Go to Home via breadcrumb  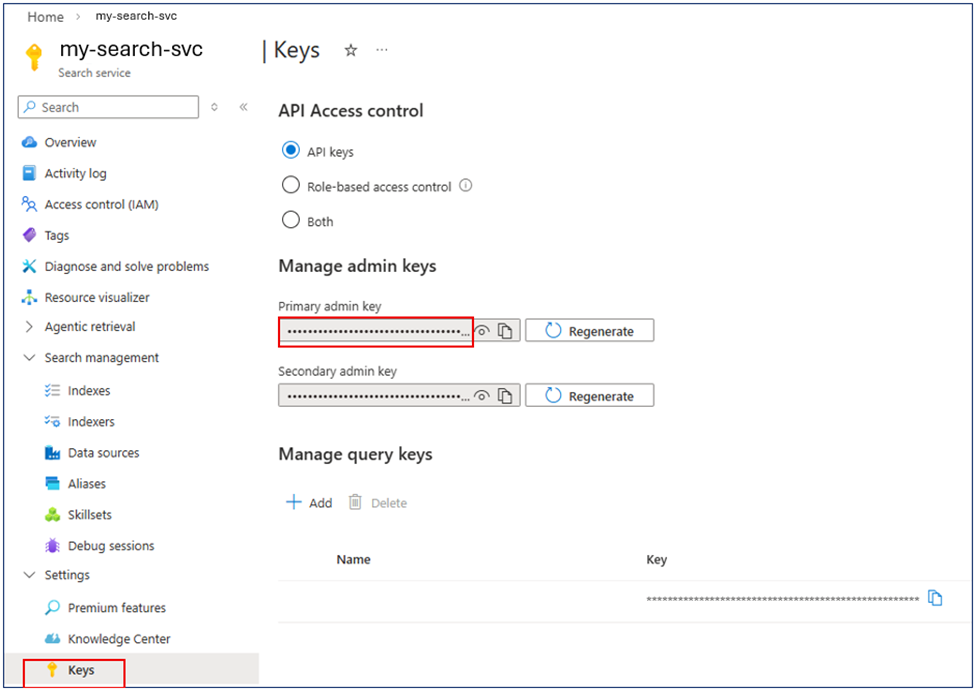(x=45, y=17)
